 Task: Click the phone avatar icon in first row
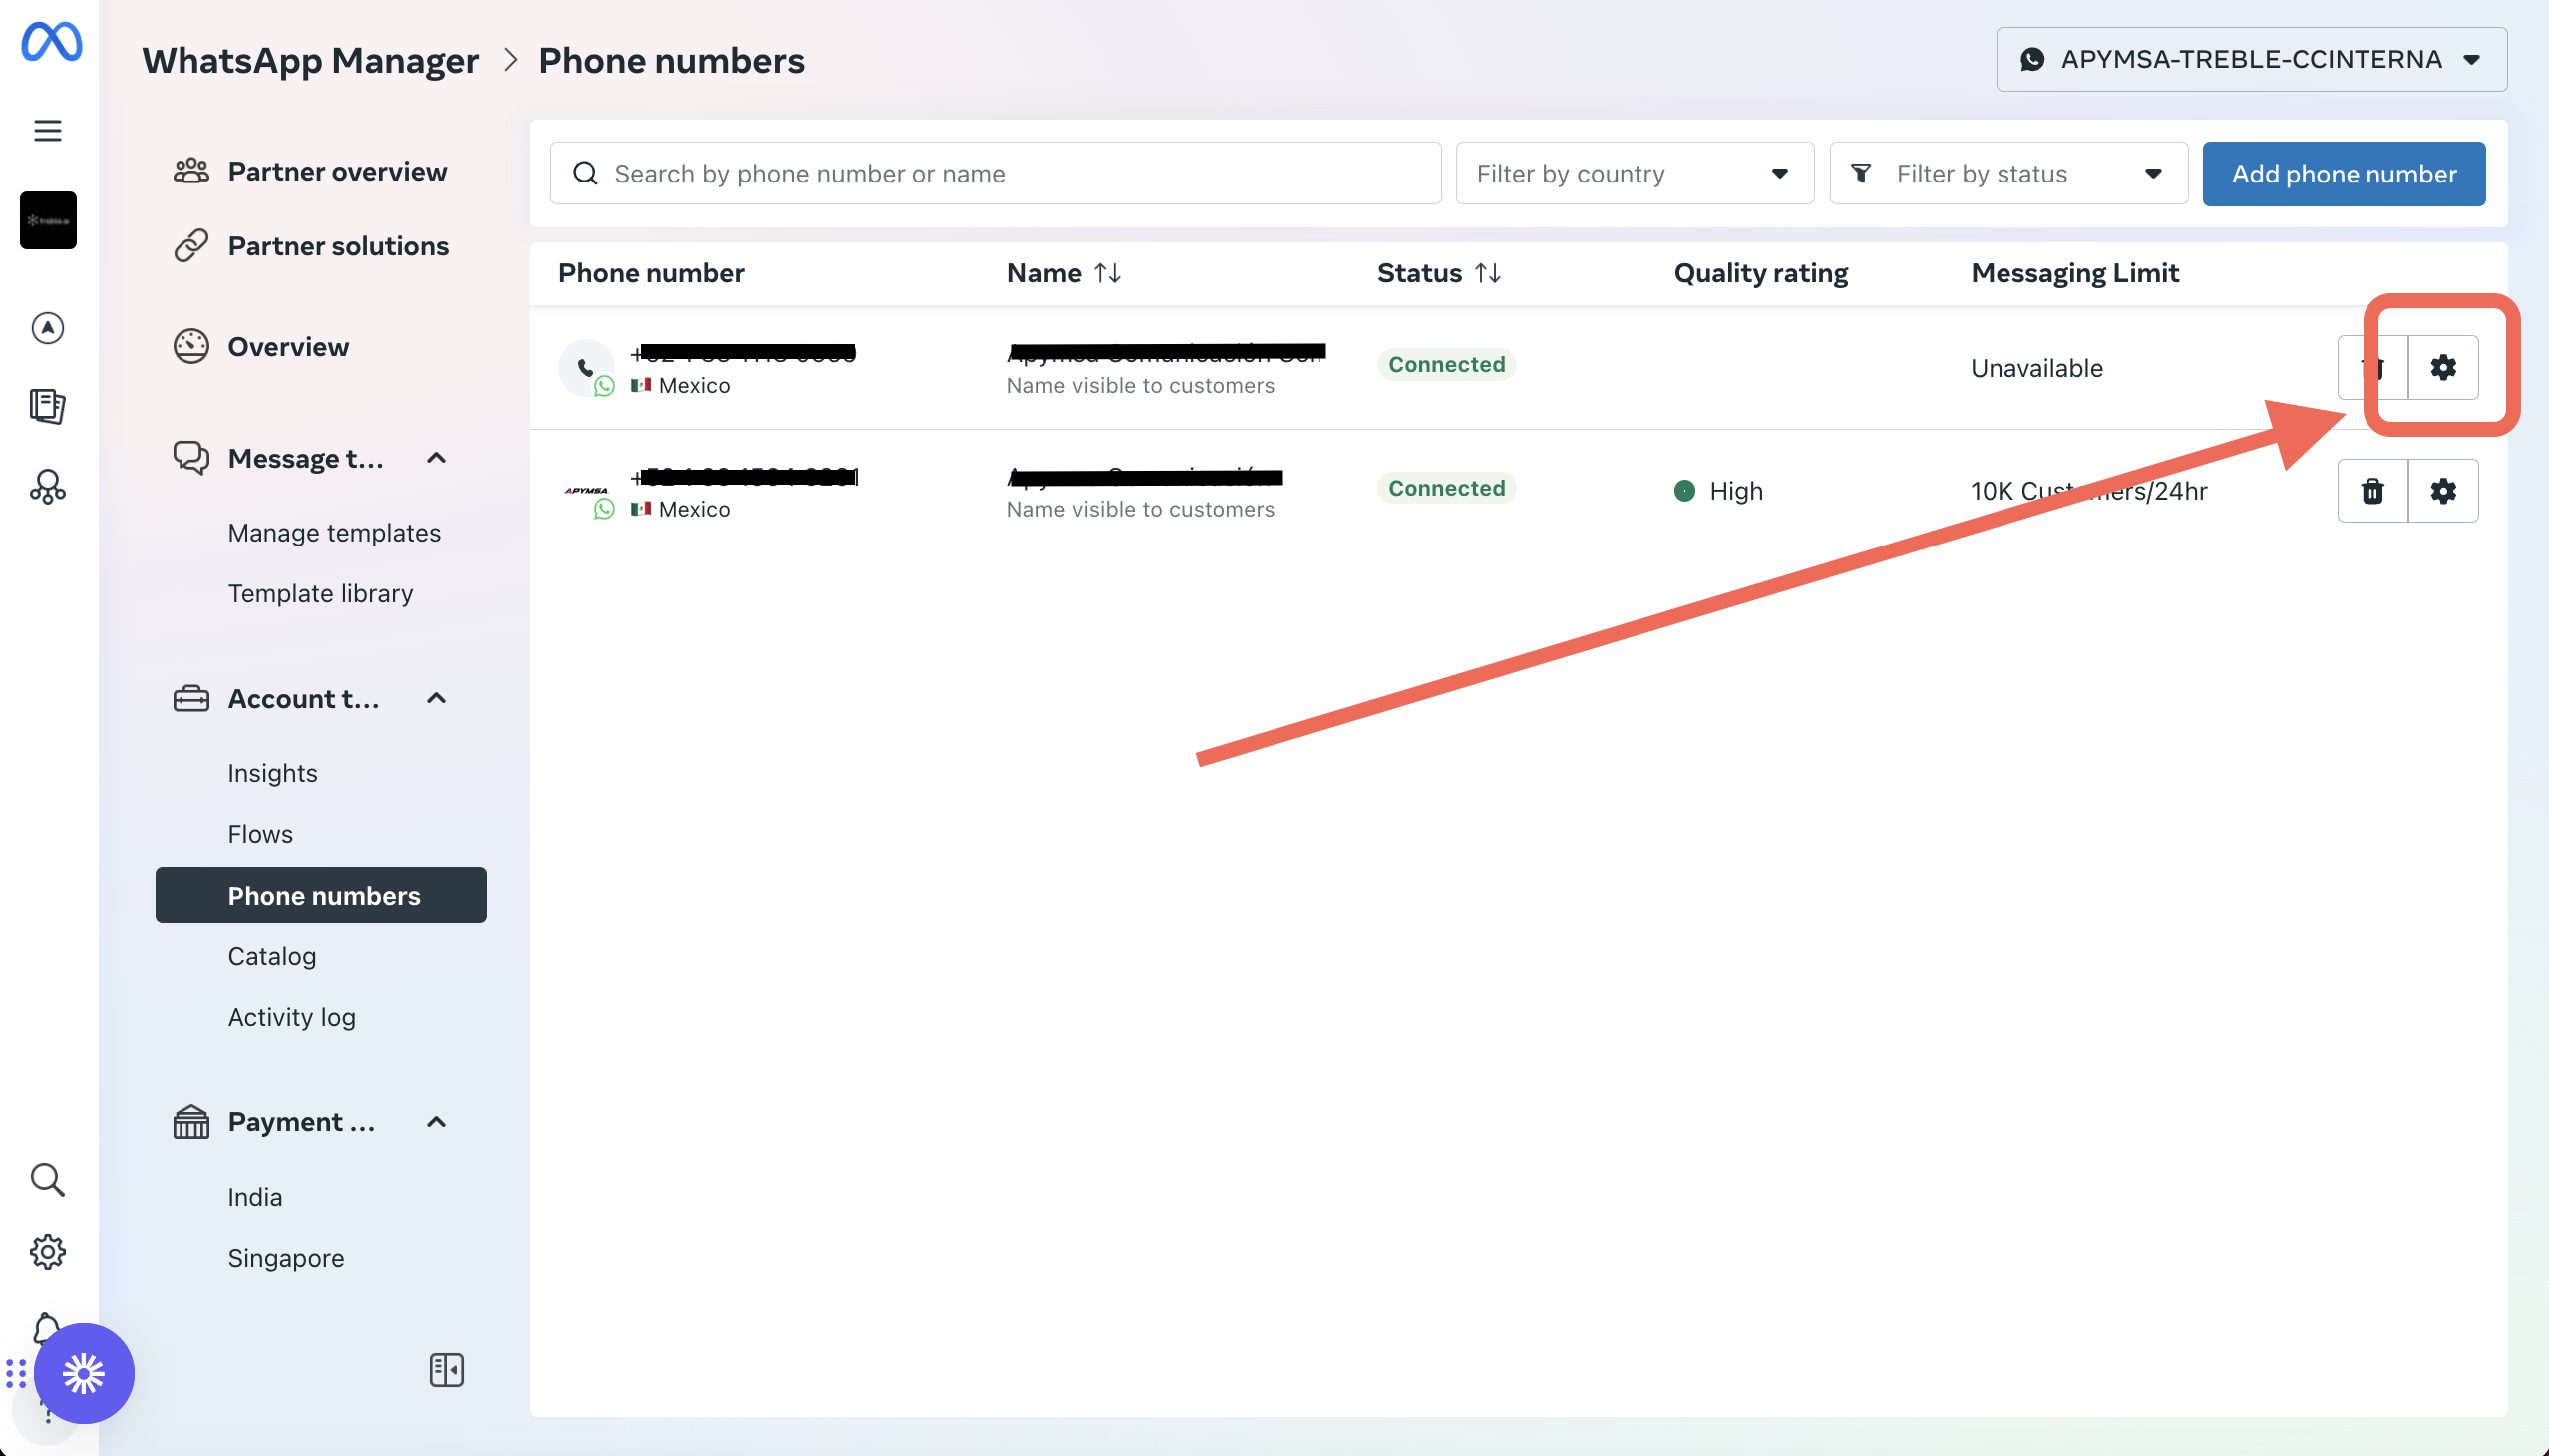587,368
